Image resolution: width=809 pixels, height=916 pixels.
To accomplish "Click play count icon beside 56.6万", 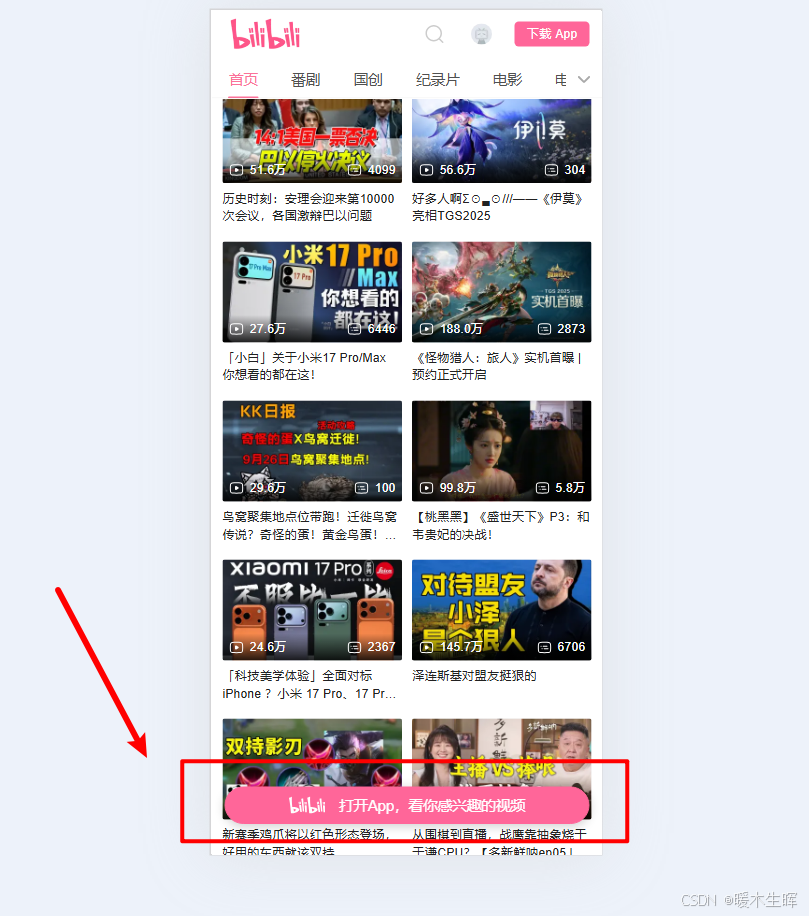I will point(426,170).
